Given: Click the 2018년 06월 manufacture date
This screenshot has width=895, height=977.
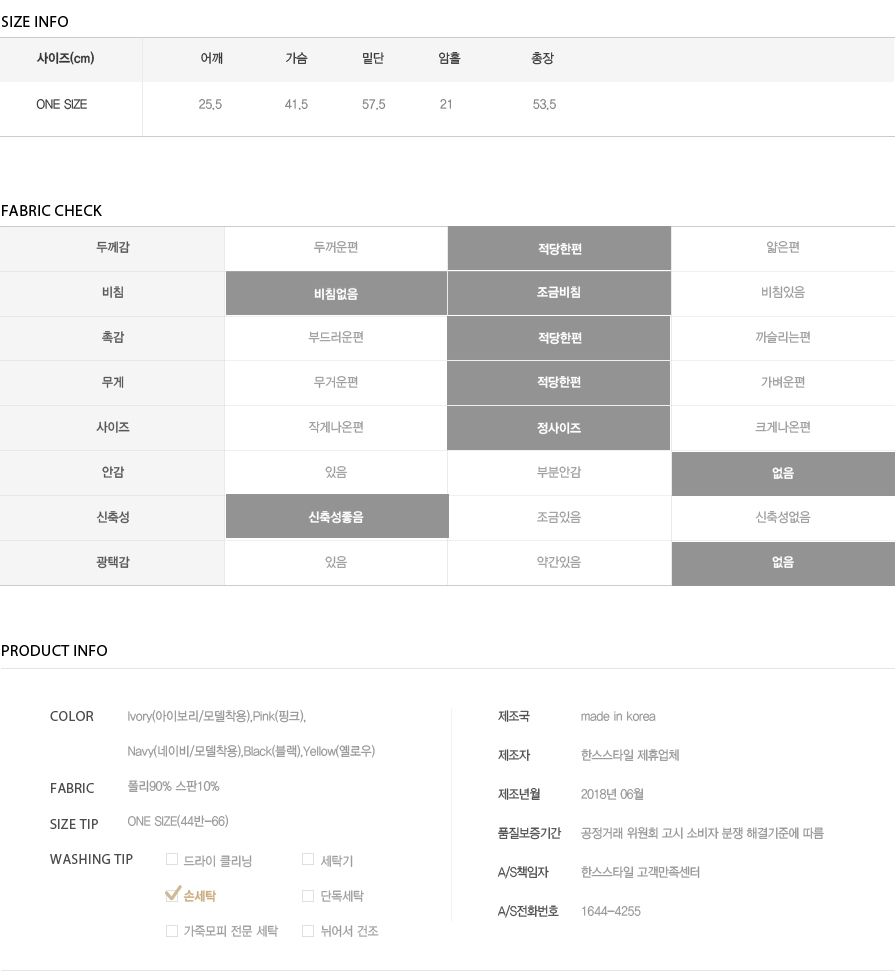Looking at the screenshot, I should (x=612, y=794).
